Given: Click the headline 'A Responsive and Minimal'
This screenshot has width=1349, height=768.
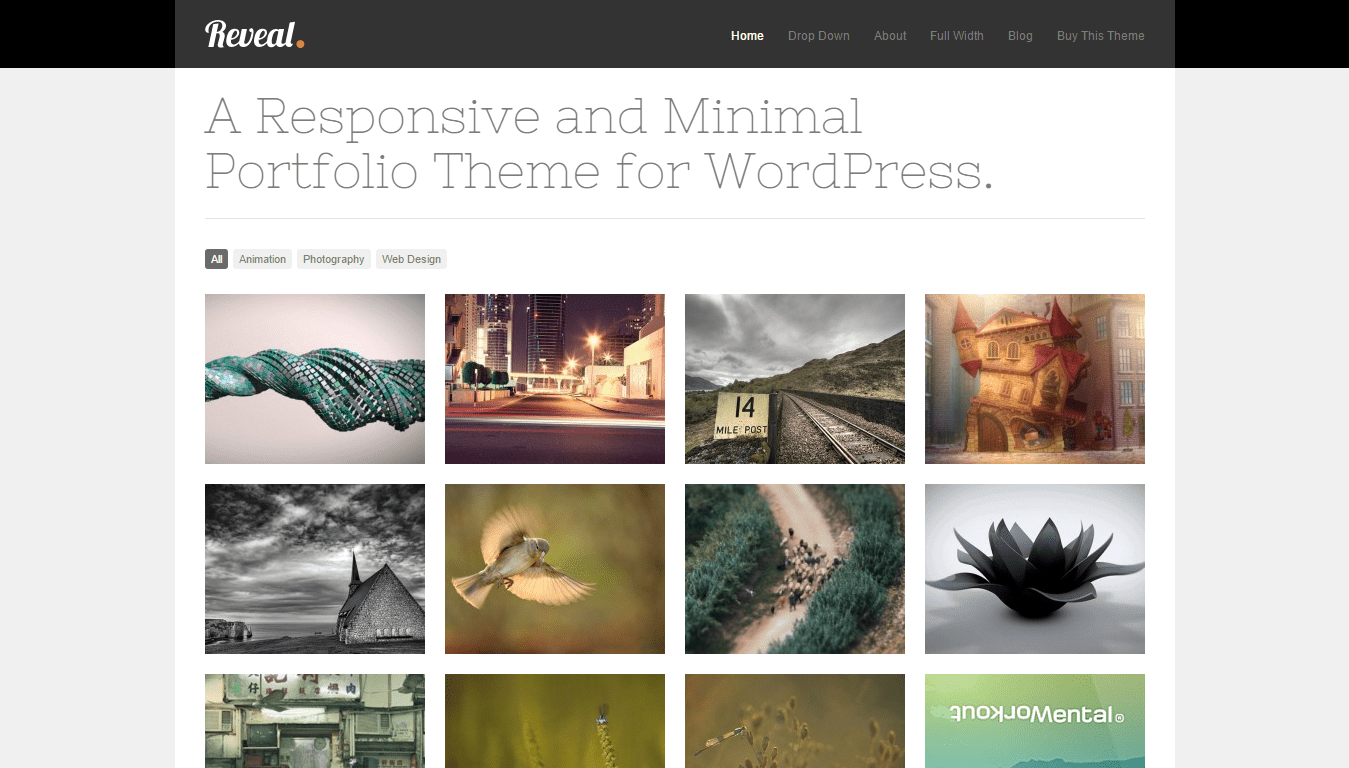Looking at the screenshot, I should (x=534, y=116).
